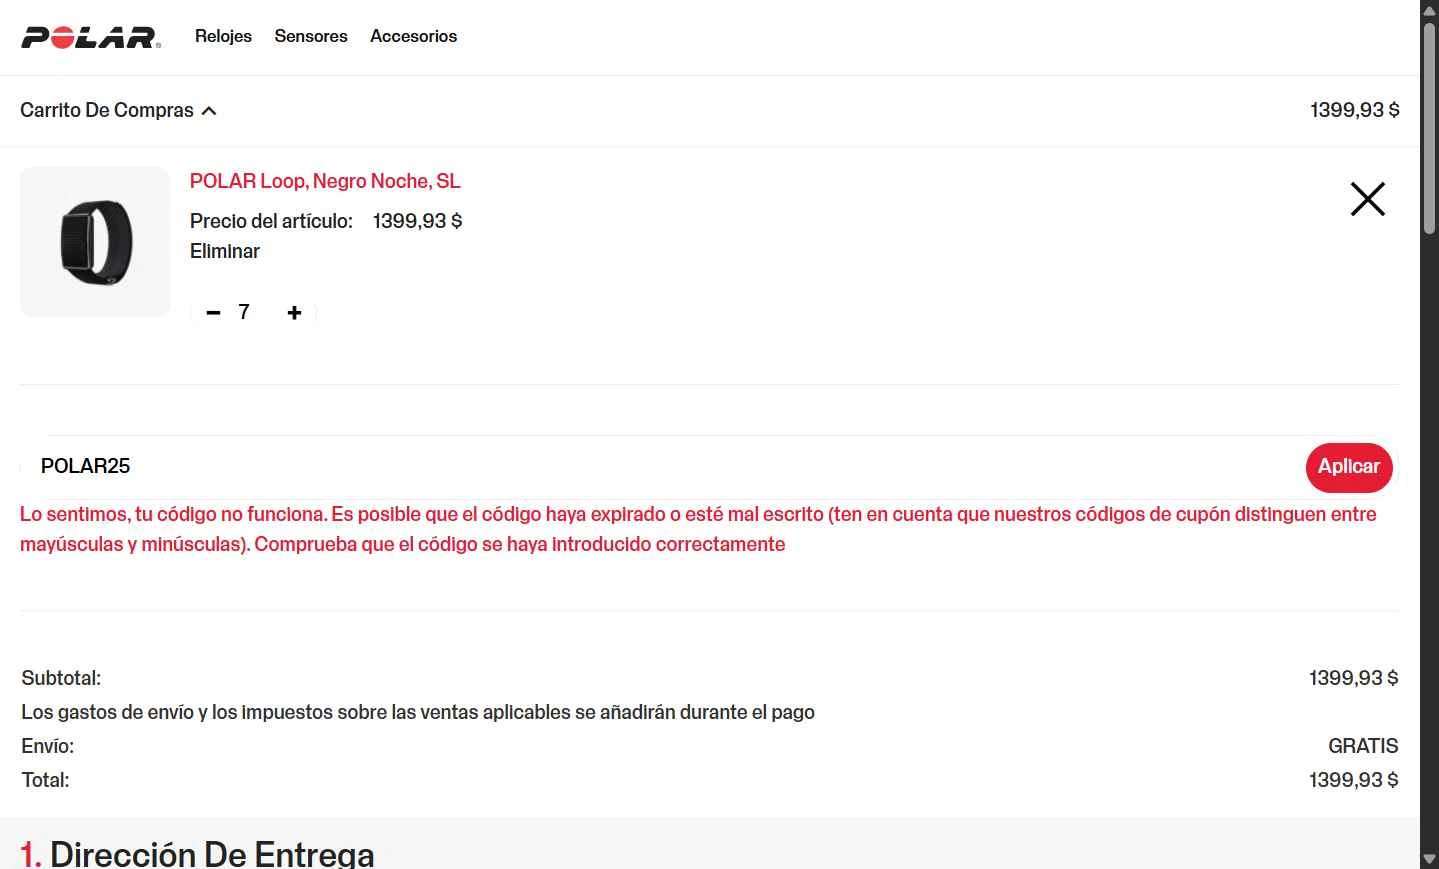Click the Precio del artículo label
Viewport: 1439px width, 869px height.
click(x=271, y=221)
